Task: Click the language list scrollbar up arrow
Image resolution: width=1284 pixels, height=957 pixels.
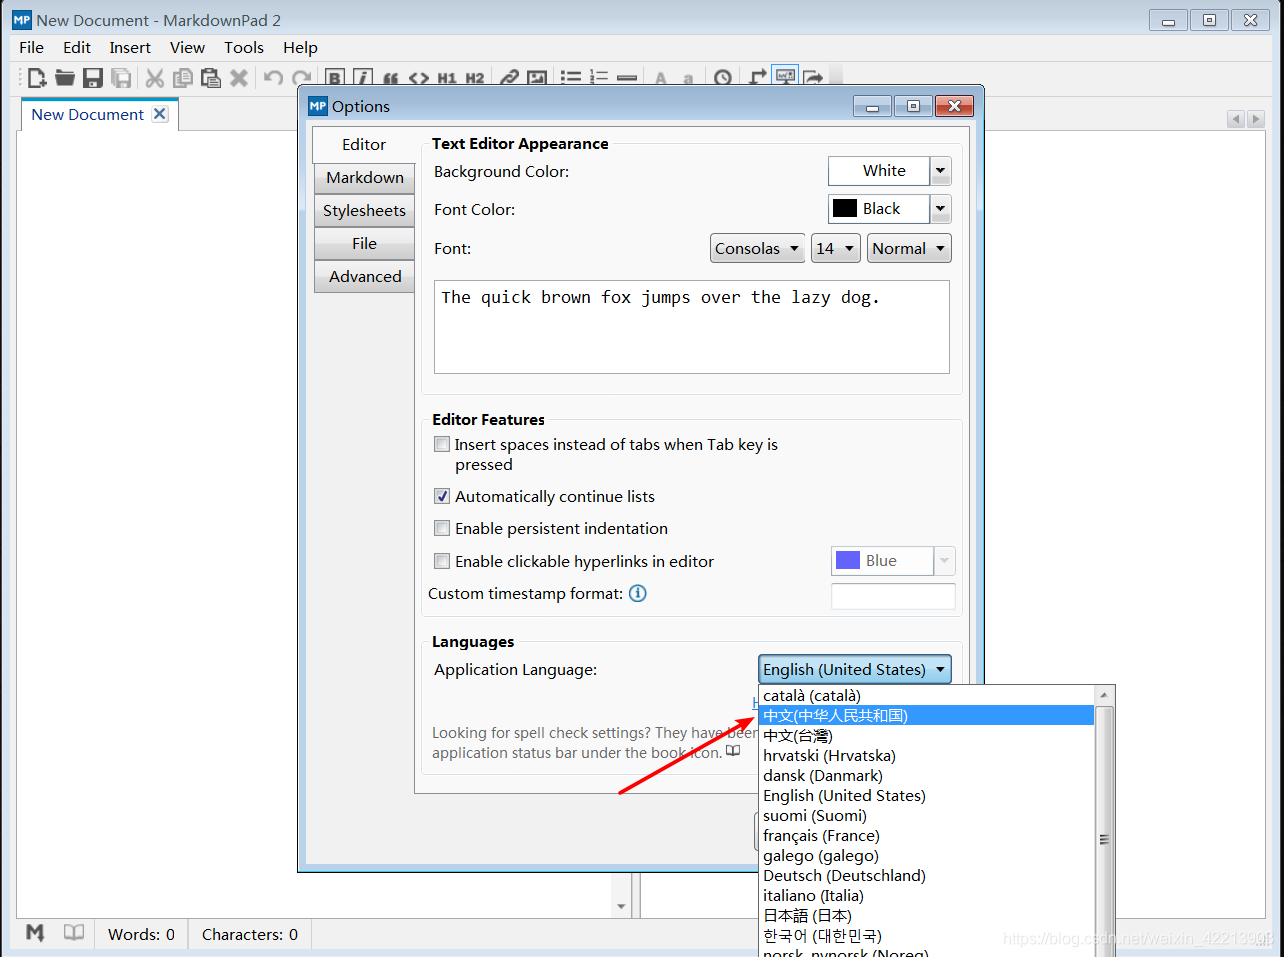Action: click(1104, 695)
